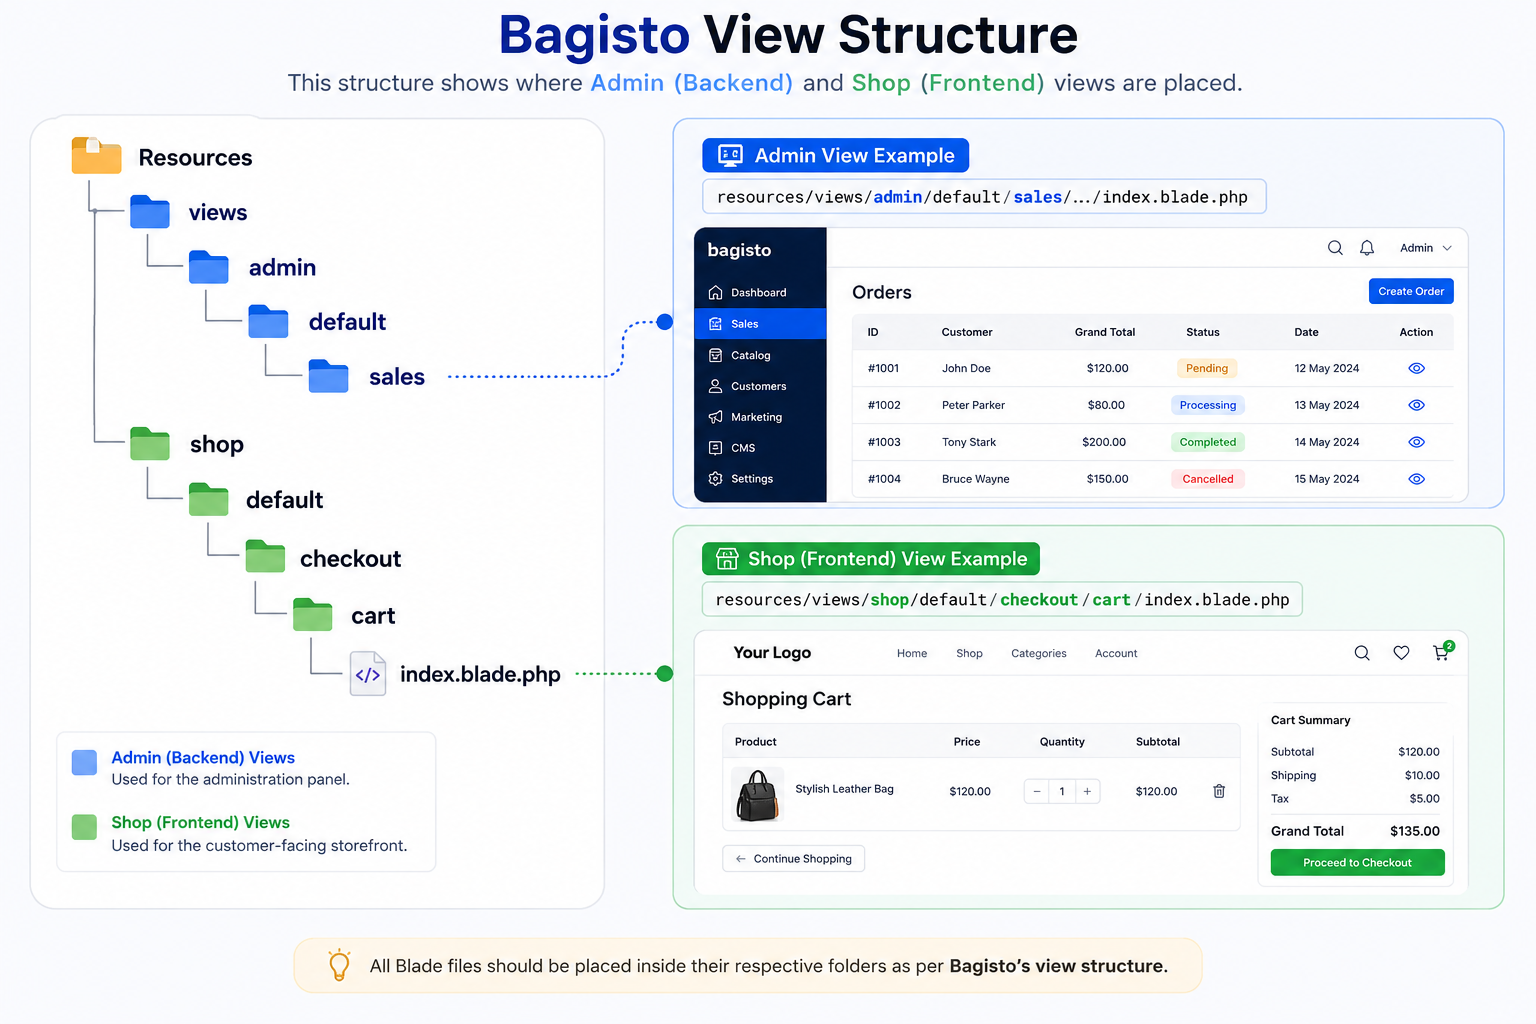This screenshot has width=1536, height=1024.
Task: Open Settings in the bagisto sidebar
Action: pos(760,479)
